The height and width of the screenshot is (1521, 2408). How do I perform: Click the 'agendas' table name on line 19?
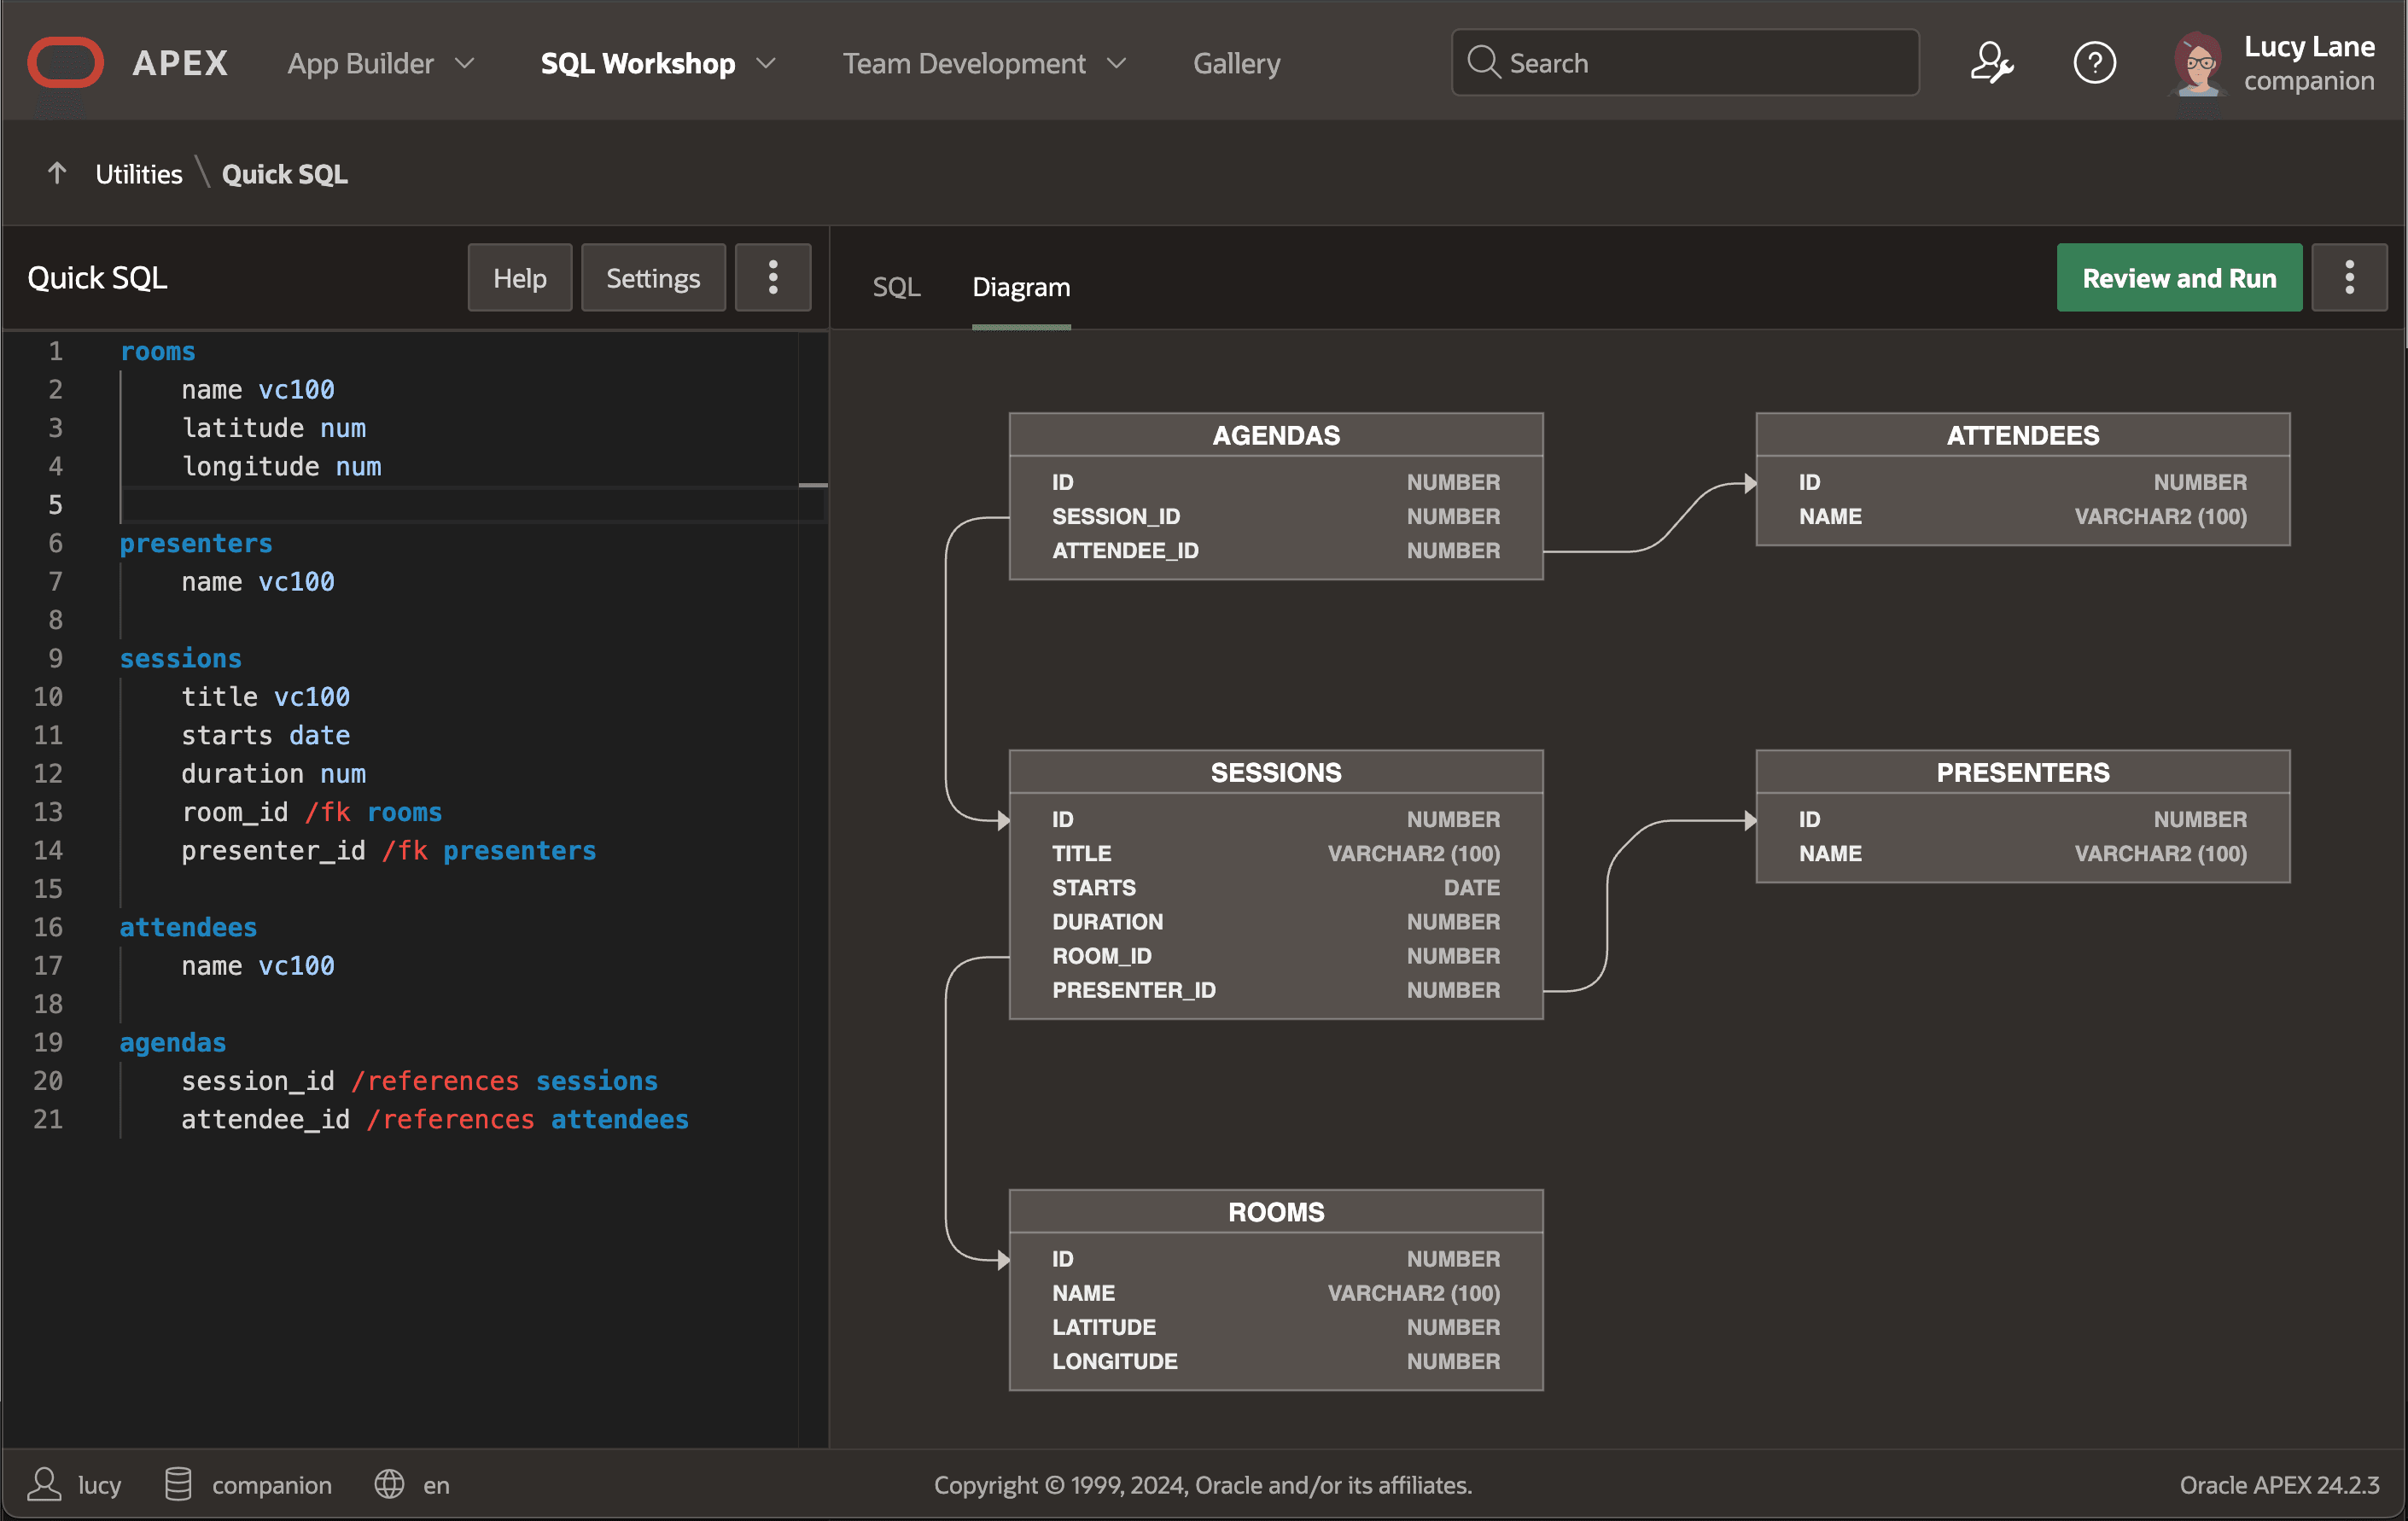(173, 1042)
